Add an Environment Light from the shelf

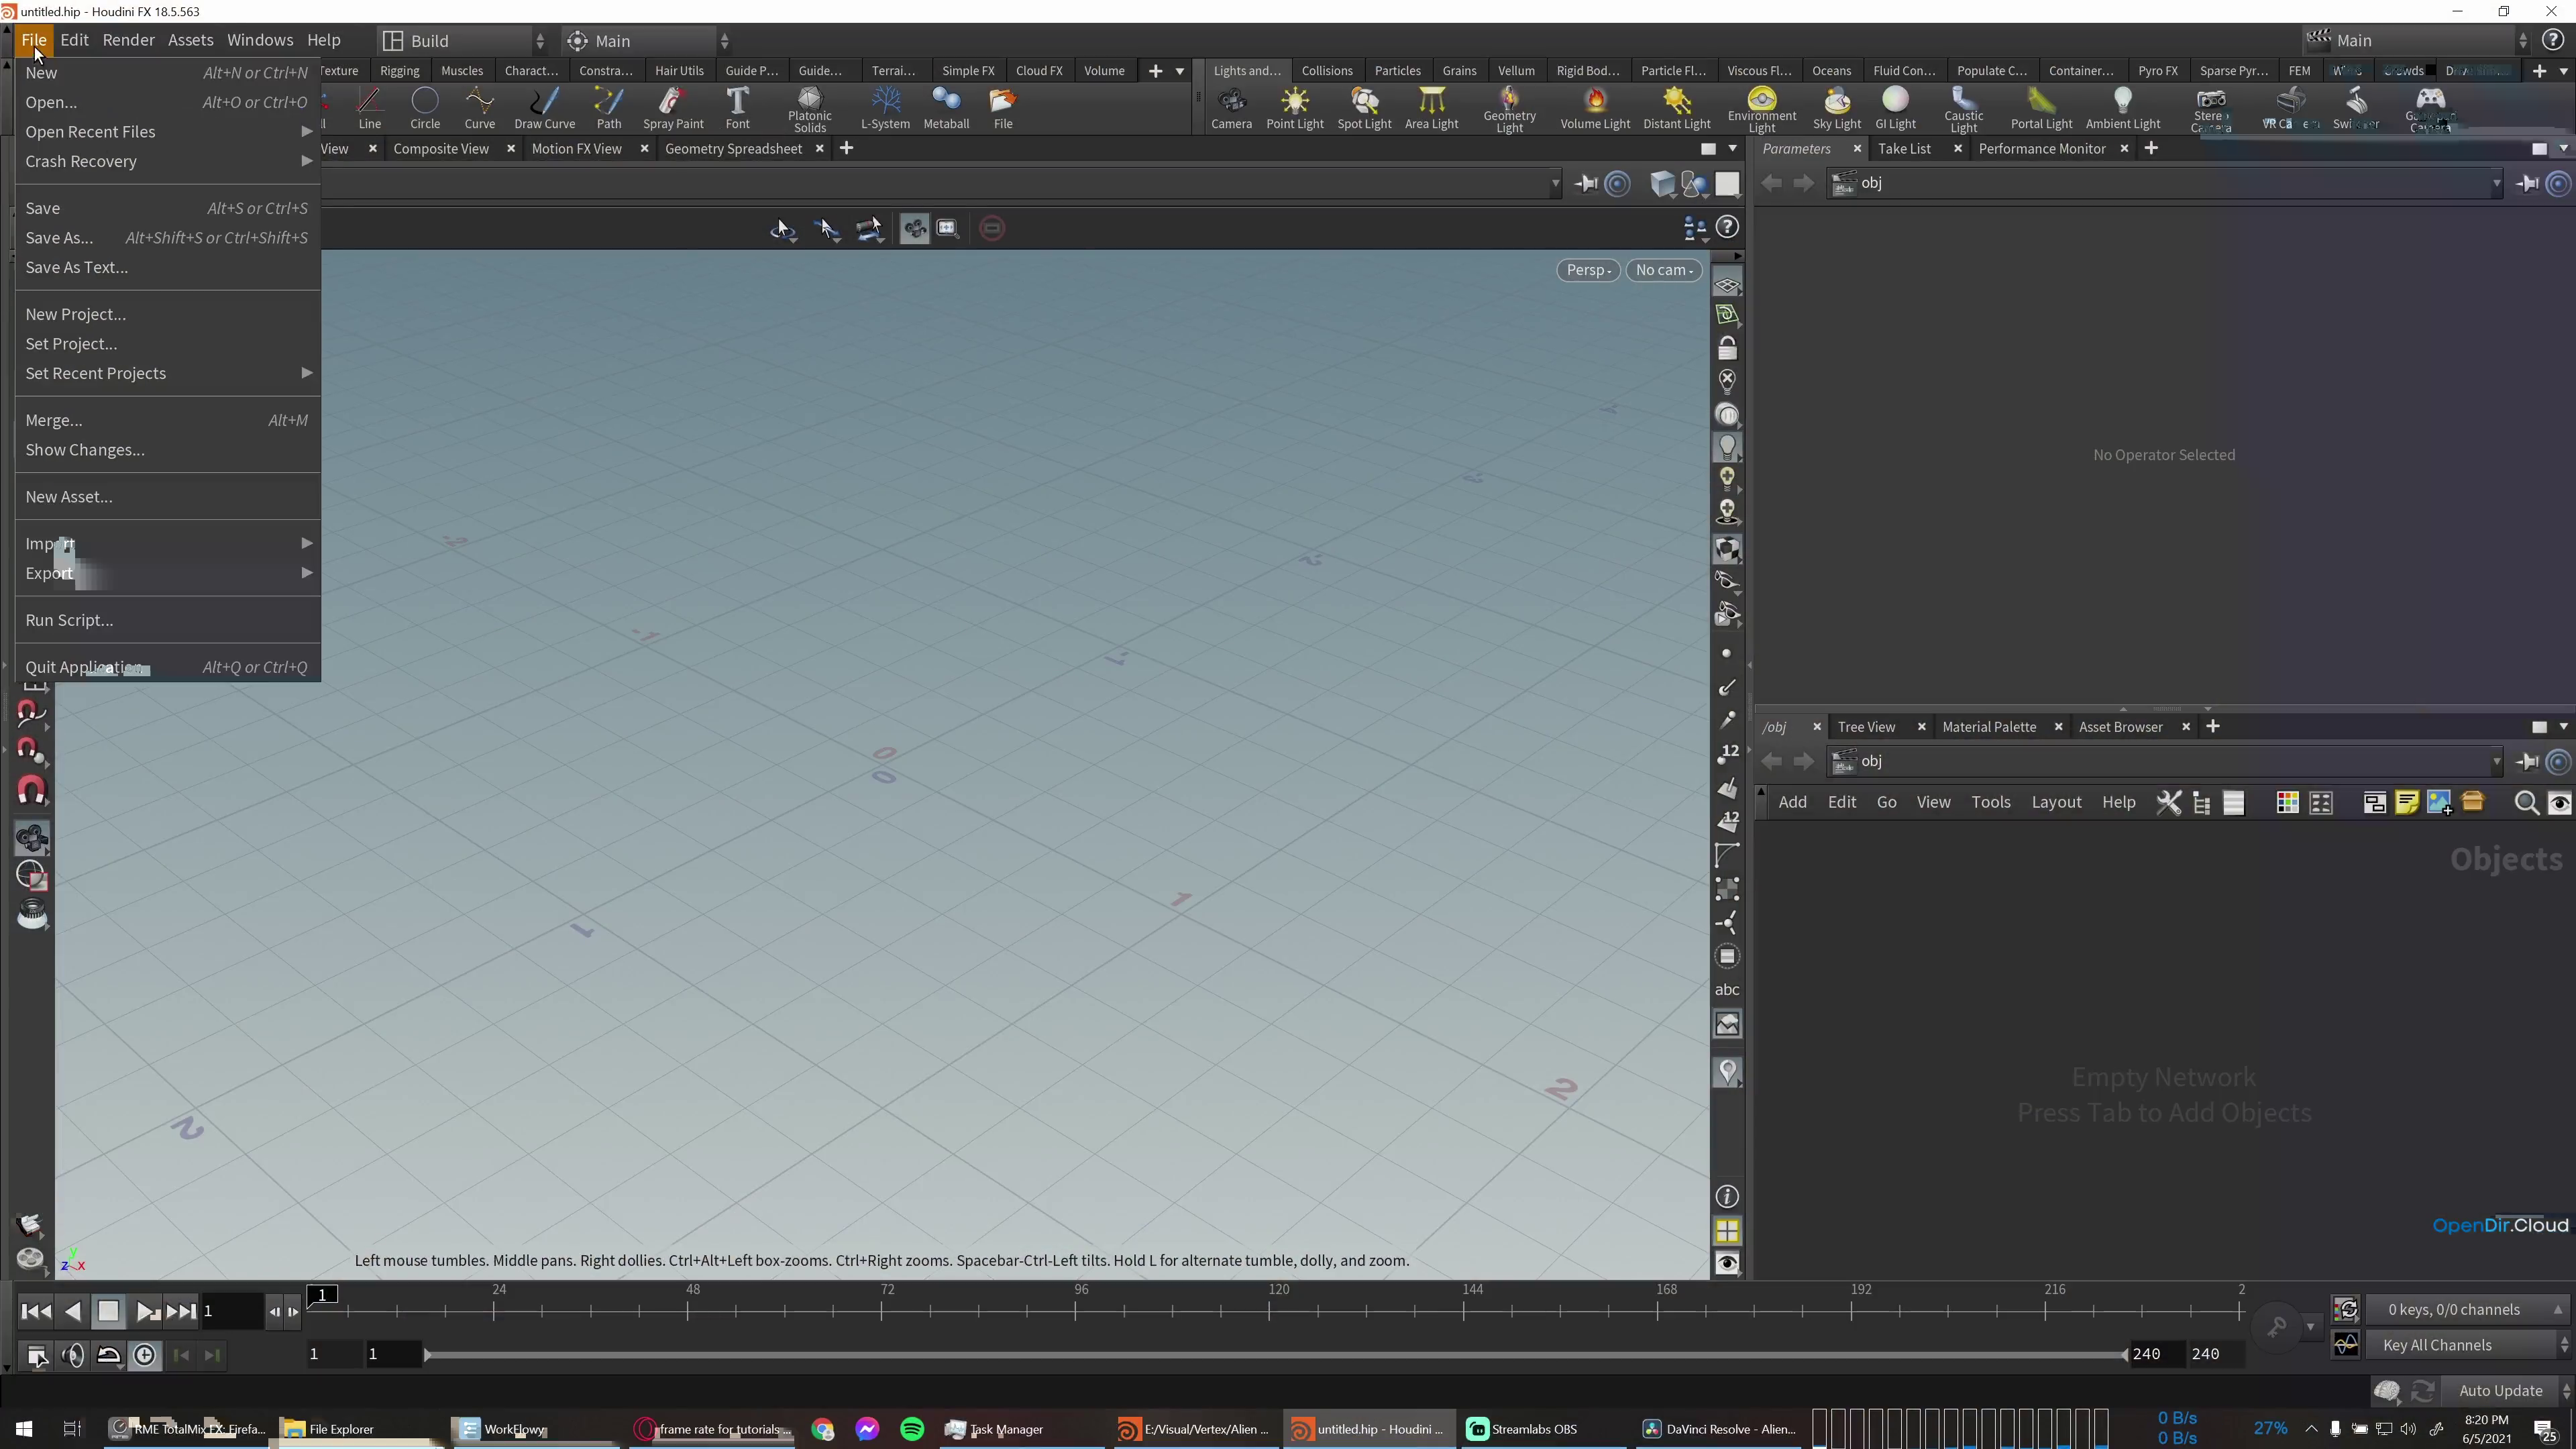[1762, 108]
